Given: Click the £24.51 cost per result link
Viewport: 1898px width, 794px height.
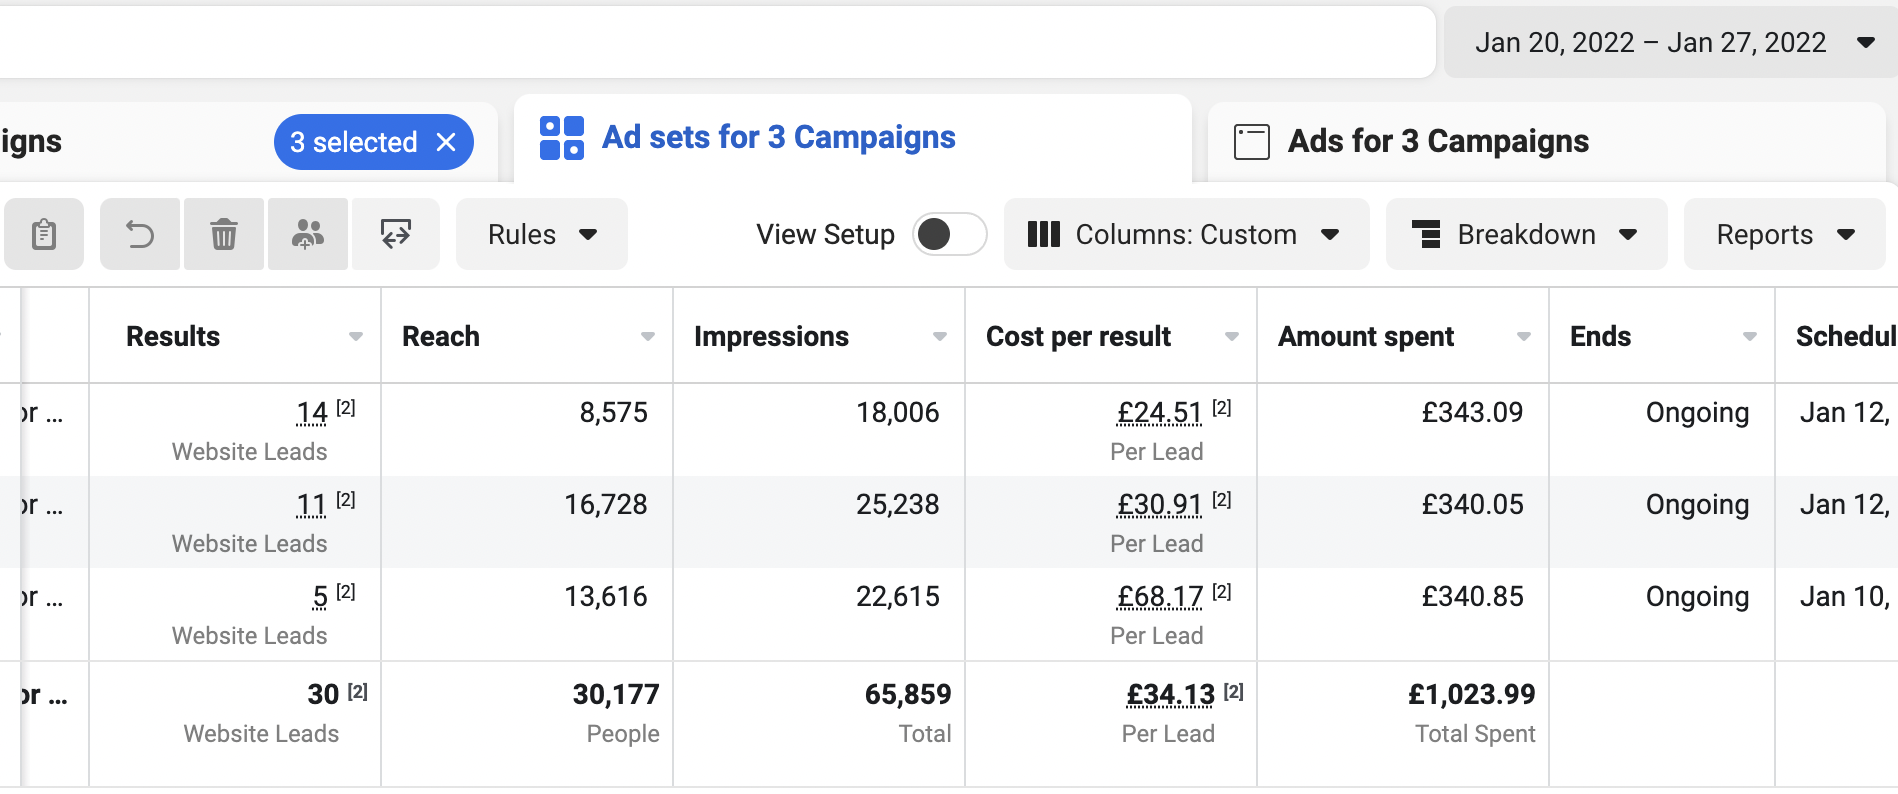Looking at the screenshot, I should 1159,413.
